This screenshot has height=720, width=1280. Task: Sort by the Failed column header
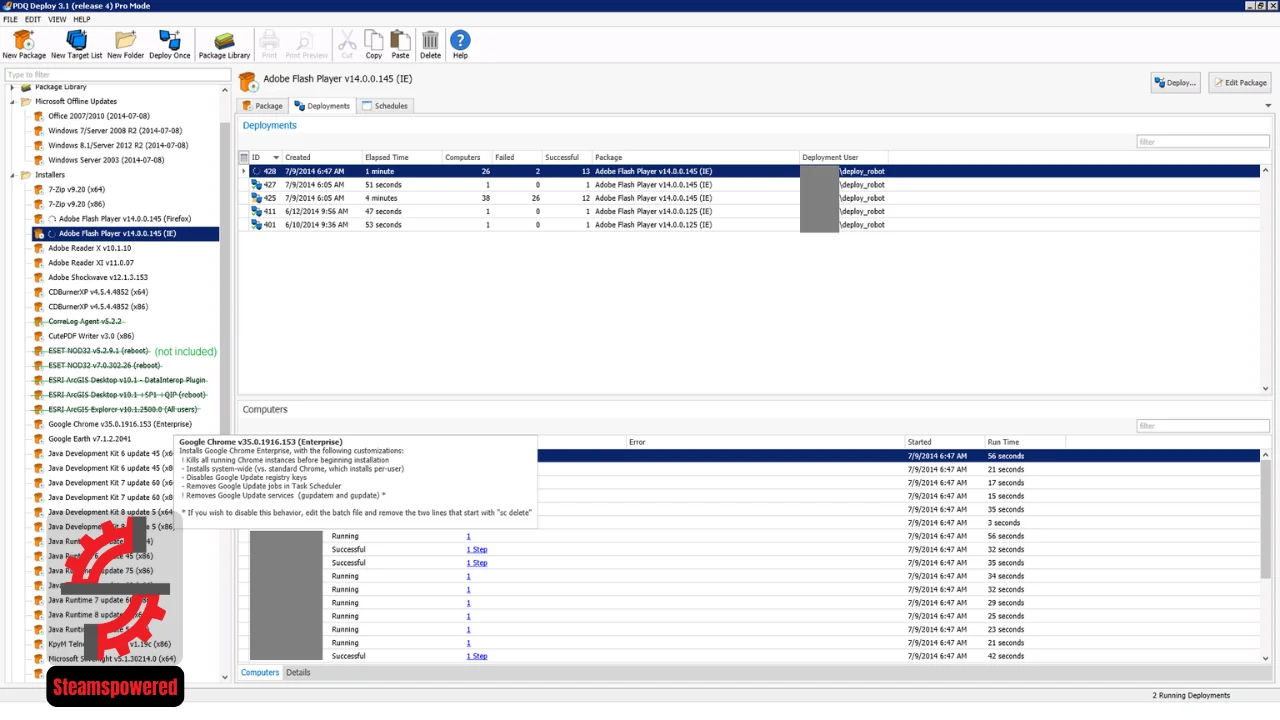tap(516, 157)
